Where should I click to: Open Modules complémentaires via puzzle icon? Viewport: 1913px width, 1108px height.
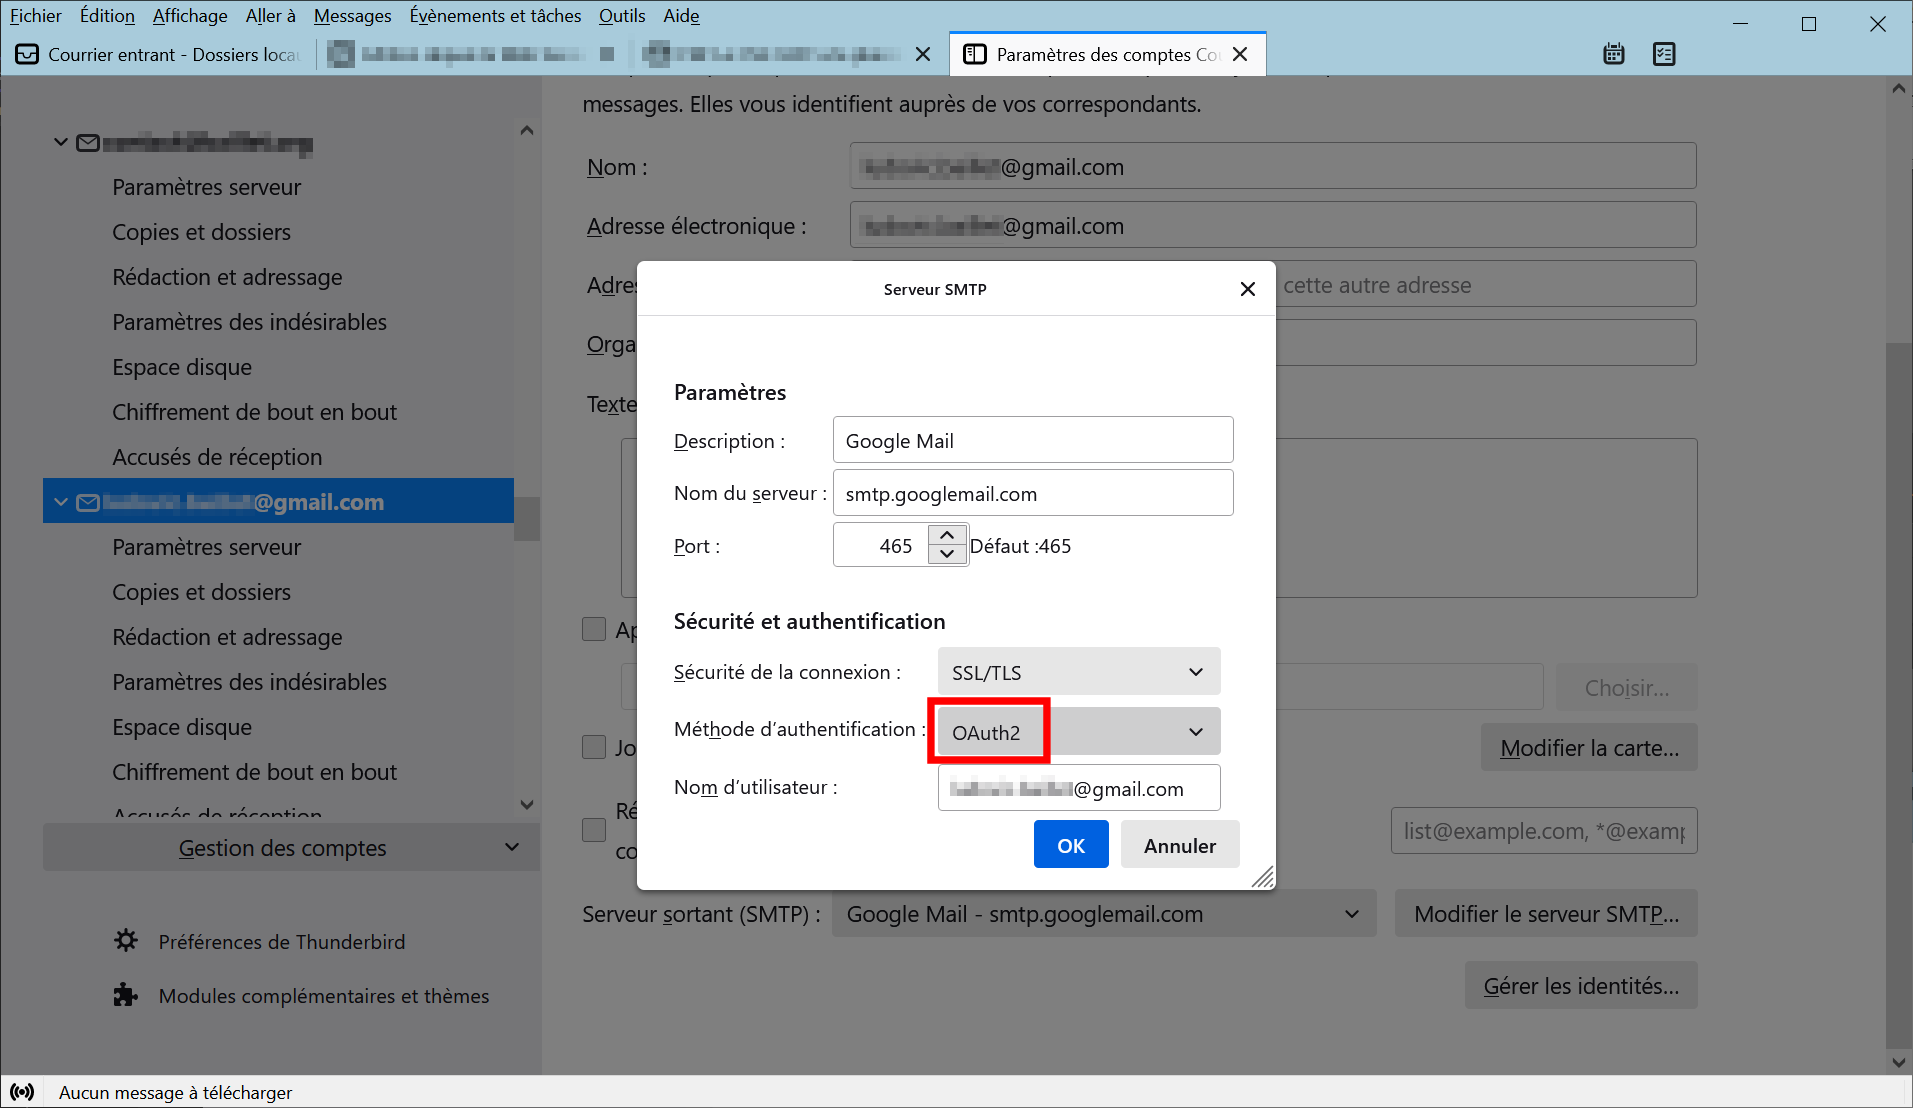(x=124, y=994)
